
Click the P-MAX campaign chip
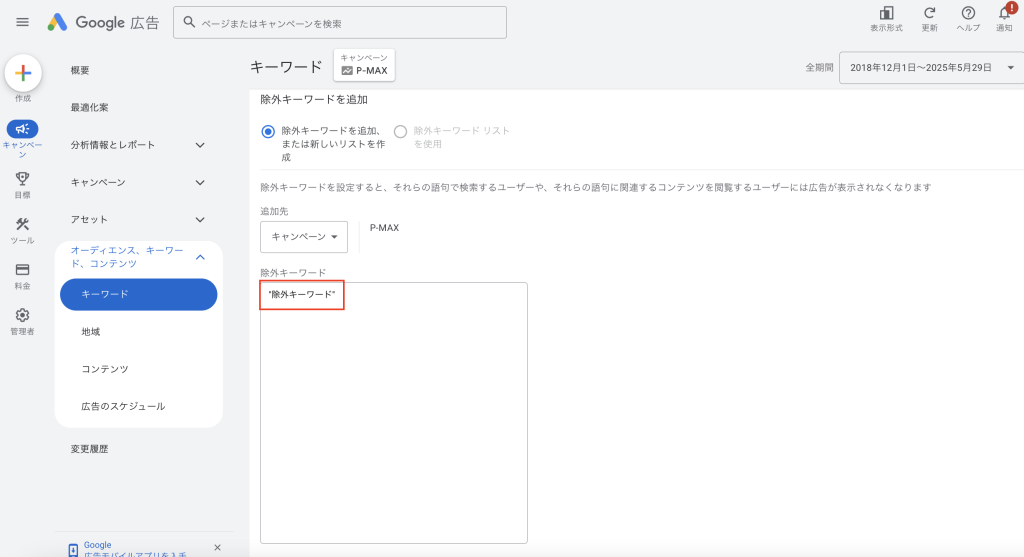pyautogui.click(x=364, y=65)
